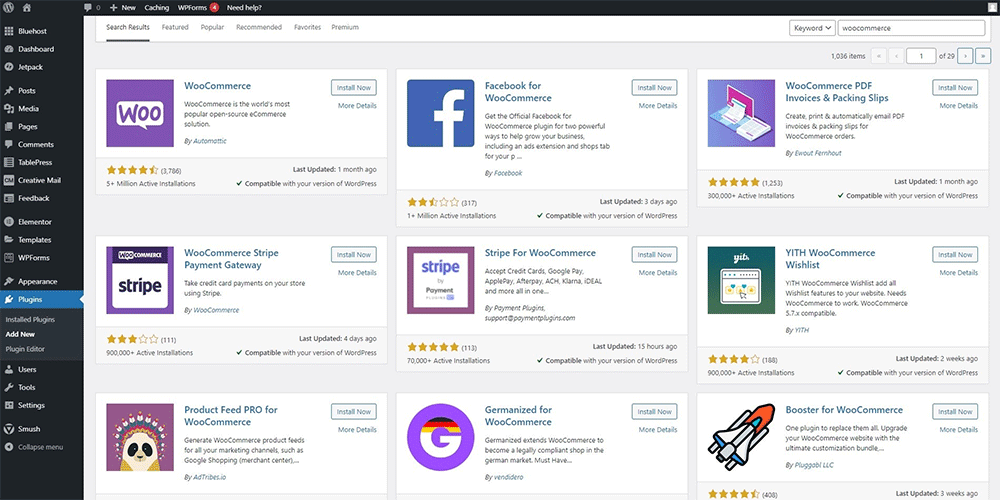
Task: View More Details for YITH WooCommerce Wishlist
Action: (x=957, y=272)
